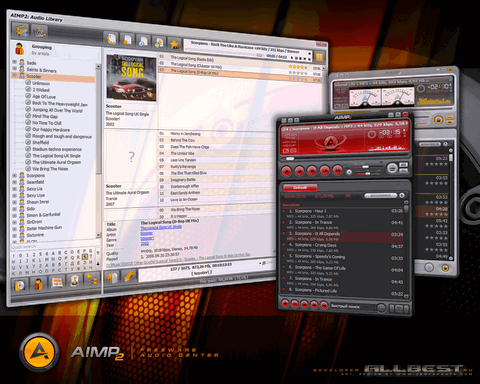Open the Grouping By artists dropdown
This screenshot has width=480, height=384.
(x=42, y=50)
